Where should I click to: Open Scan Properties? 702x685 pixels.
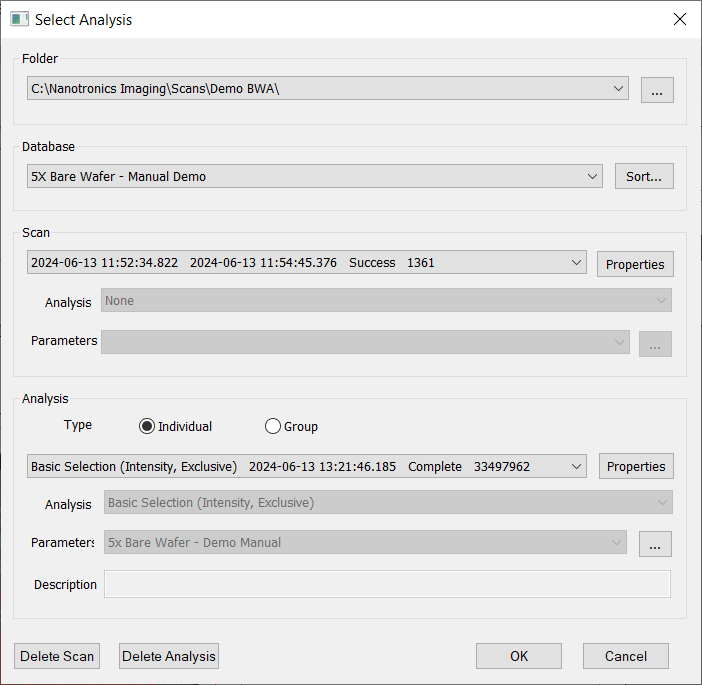[x=635, y=264]
